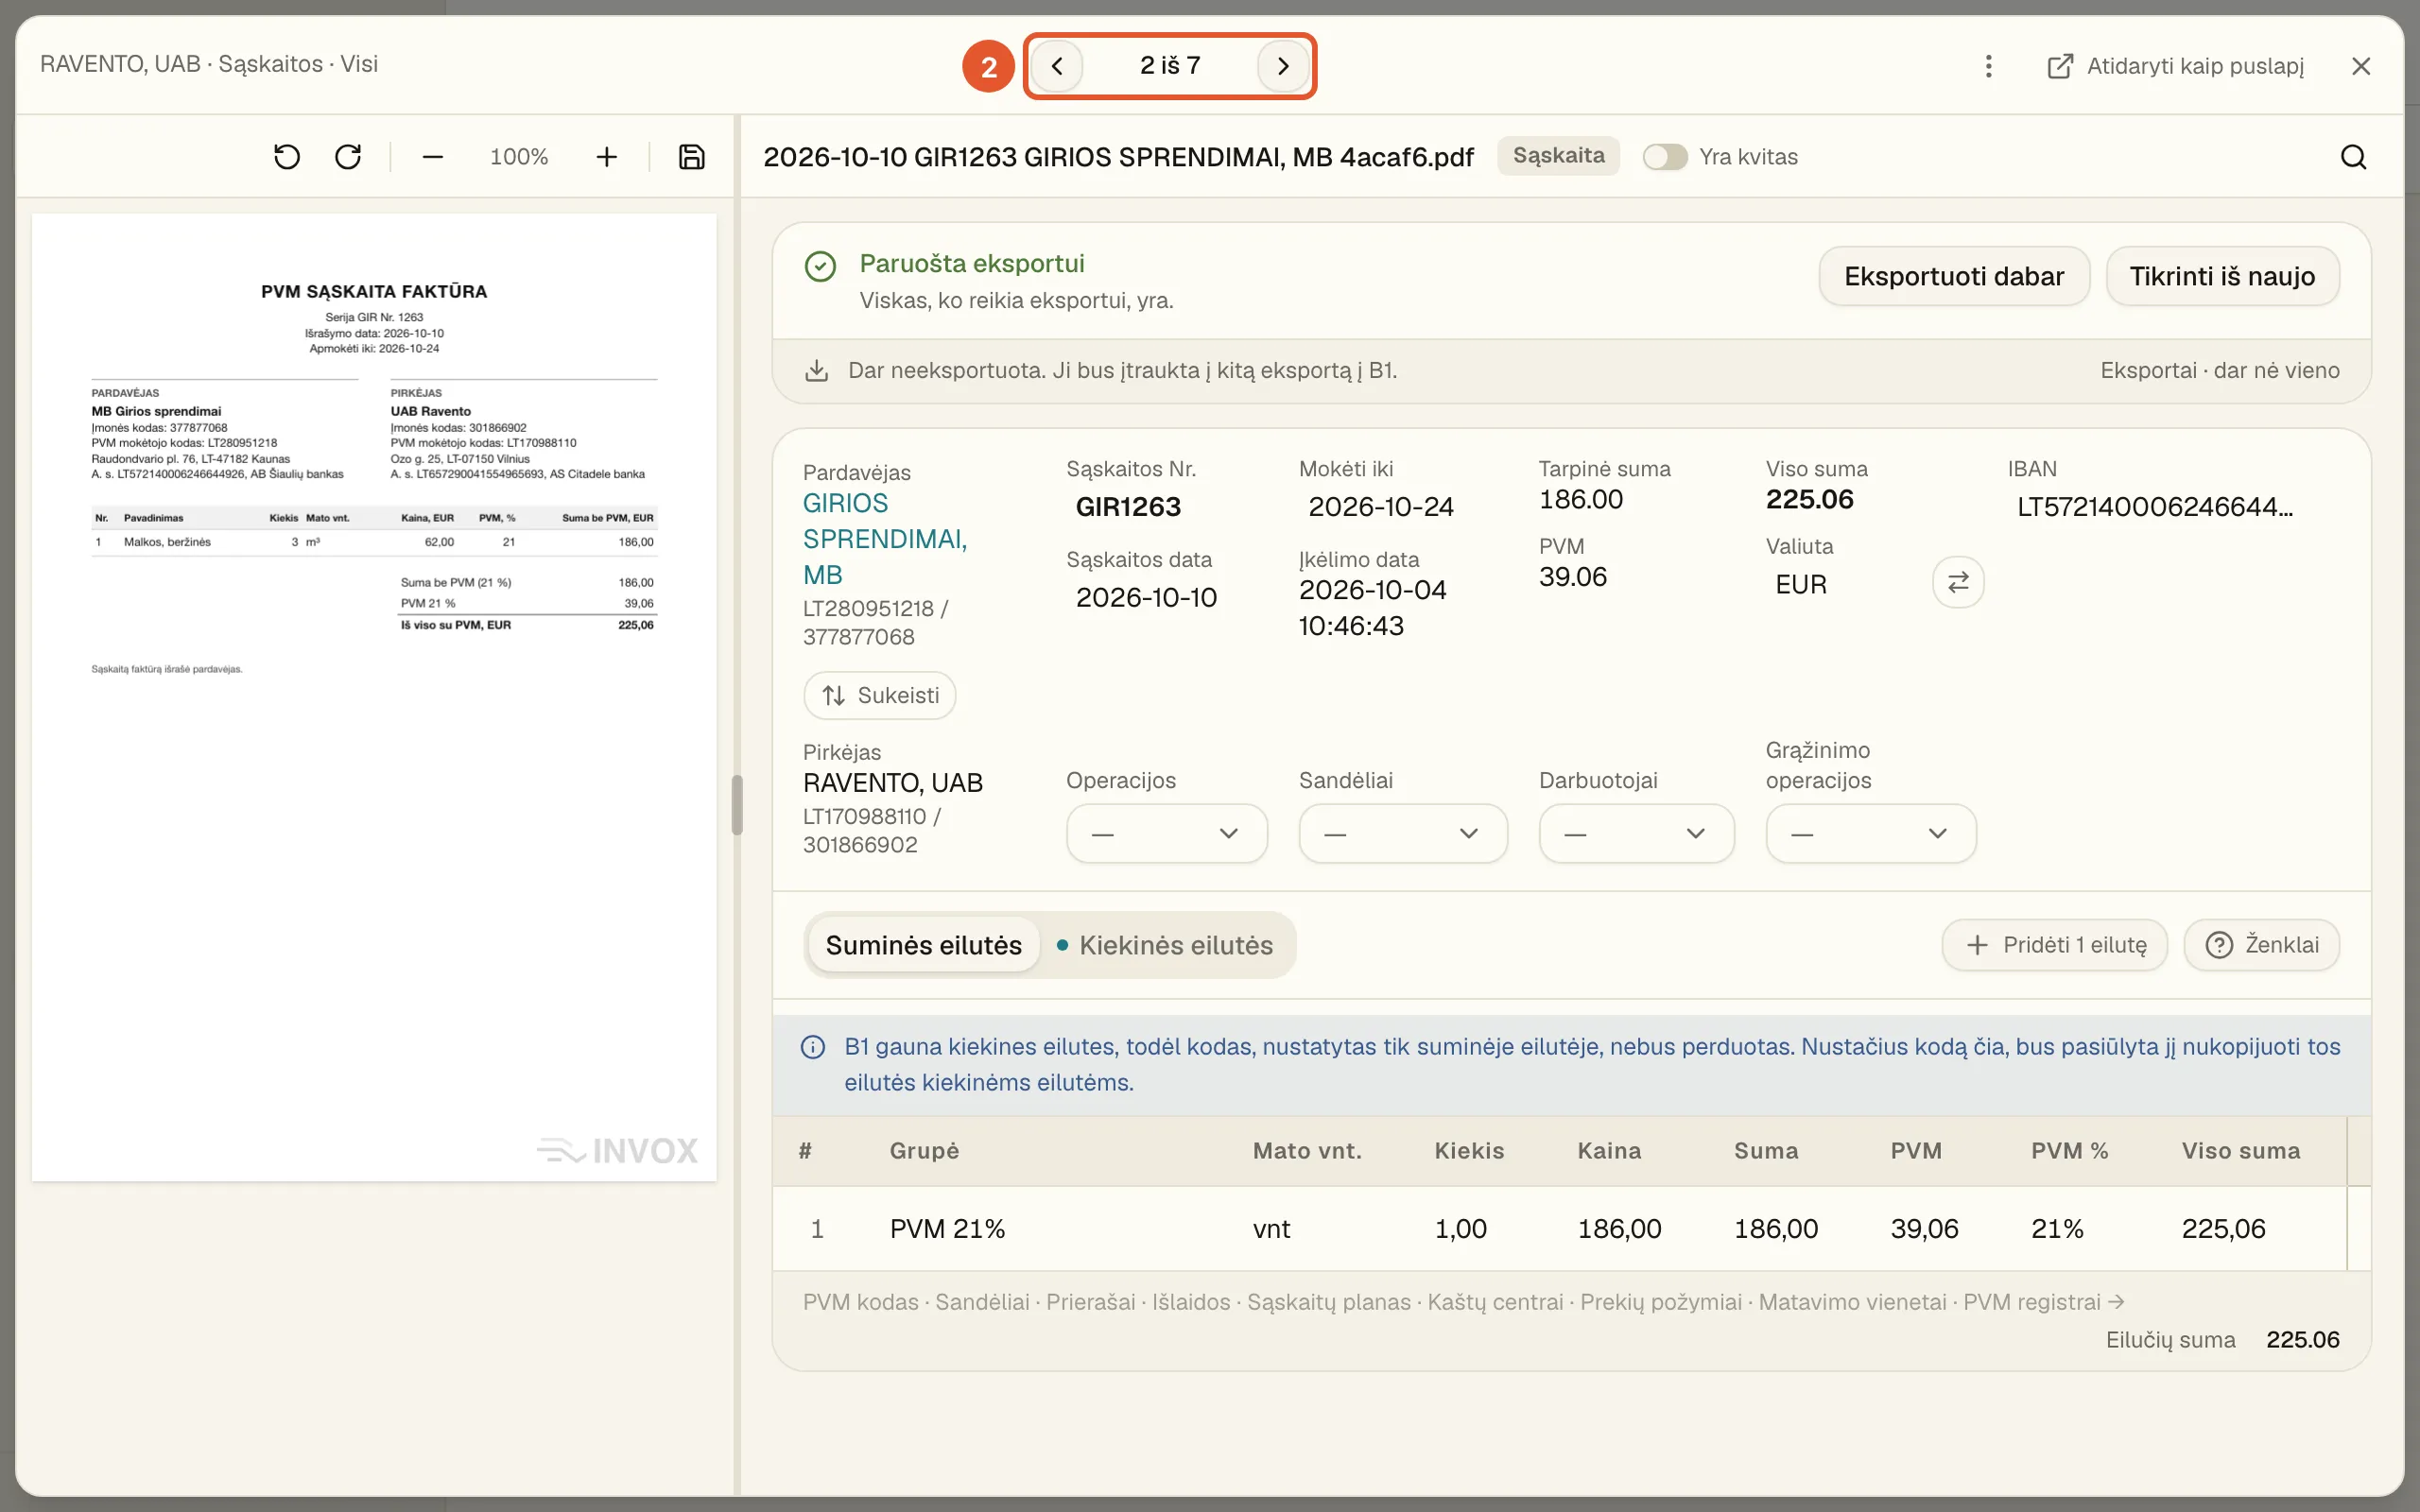Switch to Kiekinės eilutės tab
2420x1512 pixels.
[x=1166, y=945]
